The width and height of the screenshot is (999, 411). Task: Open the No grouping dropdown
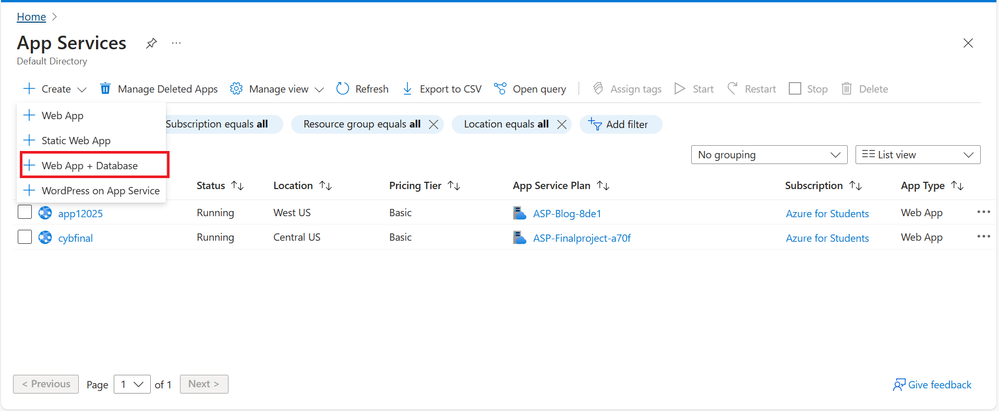pyautogui.click(x=769, y=155)
